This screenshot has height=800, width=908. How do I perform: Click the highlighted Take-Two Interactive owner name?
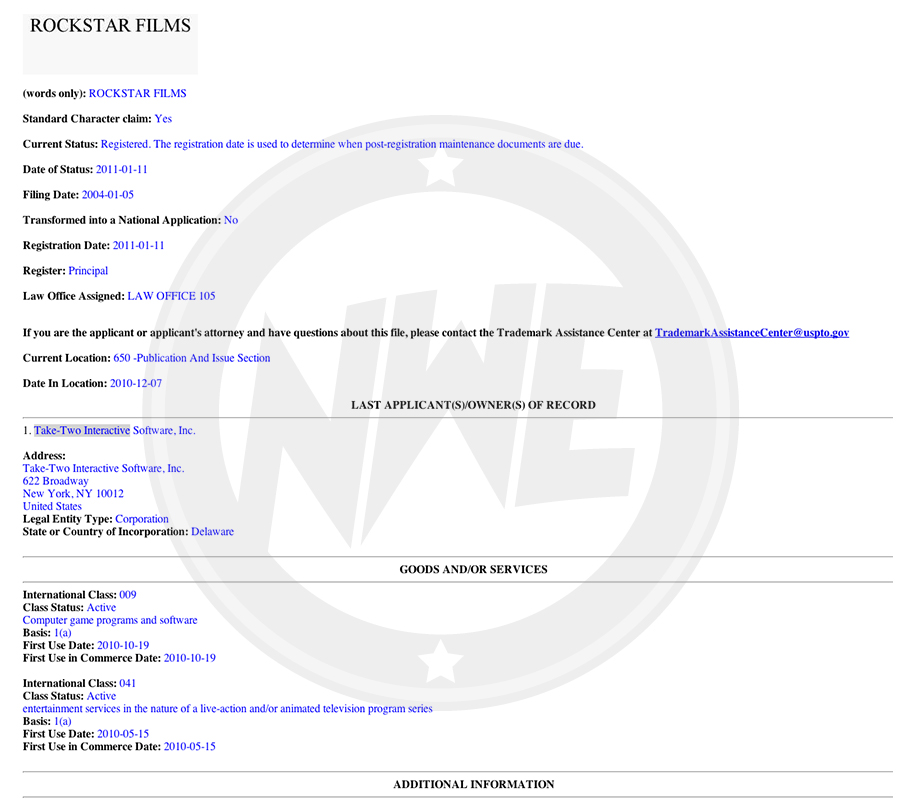click(82, 430)
